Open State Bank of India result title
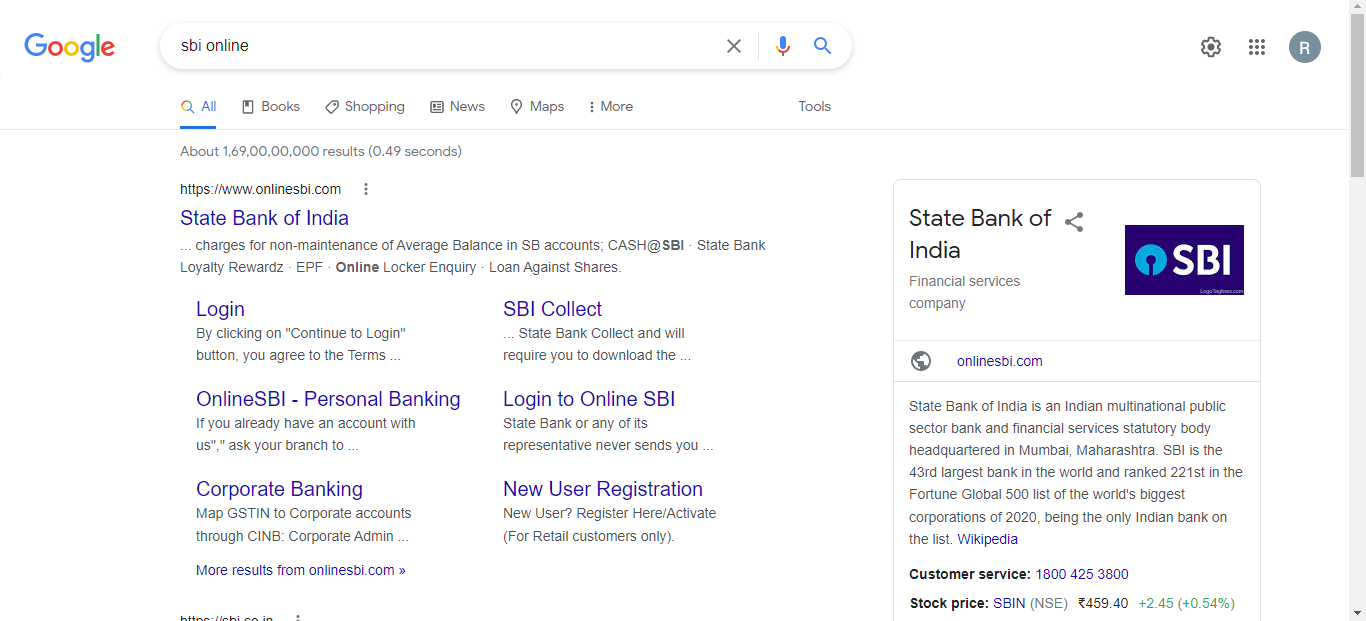 tap(264, 218)
